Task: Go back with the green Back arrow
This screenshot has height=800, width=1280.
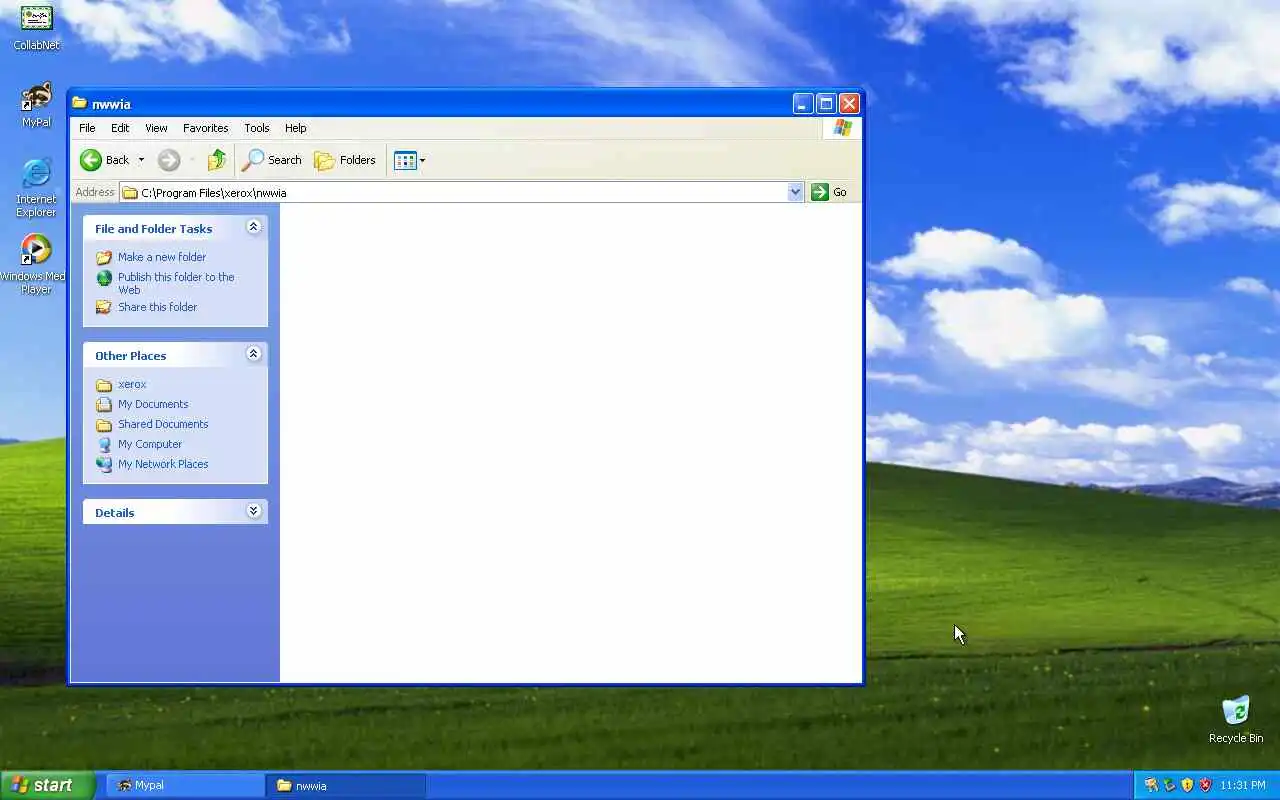Action: (105, 160)
